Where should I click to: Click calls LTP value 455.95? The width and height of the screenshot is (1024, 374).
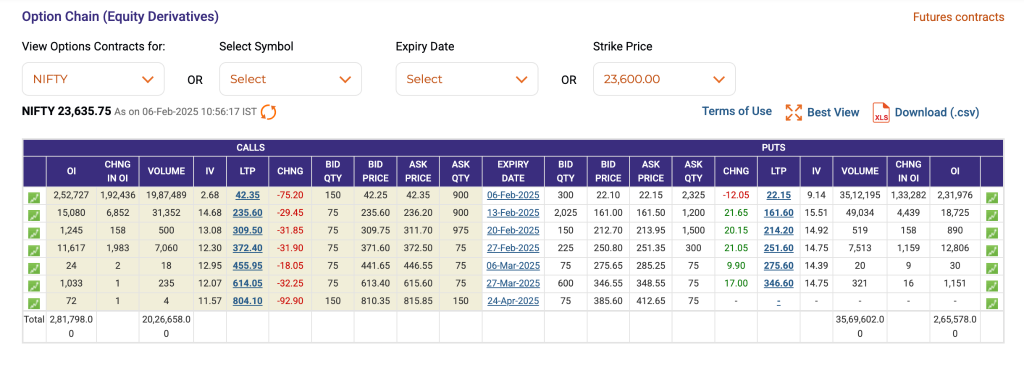248,266
